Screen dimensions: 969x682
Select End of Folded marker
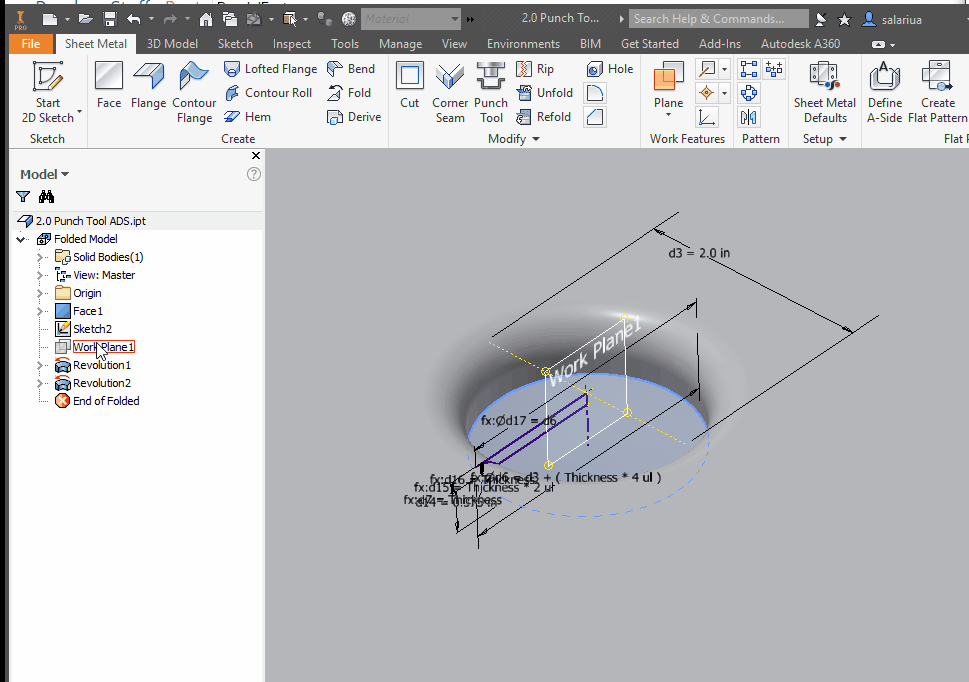pyautogui.click(x=97, y=401)
